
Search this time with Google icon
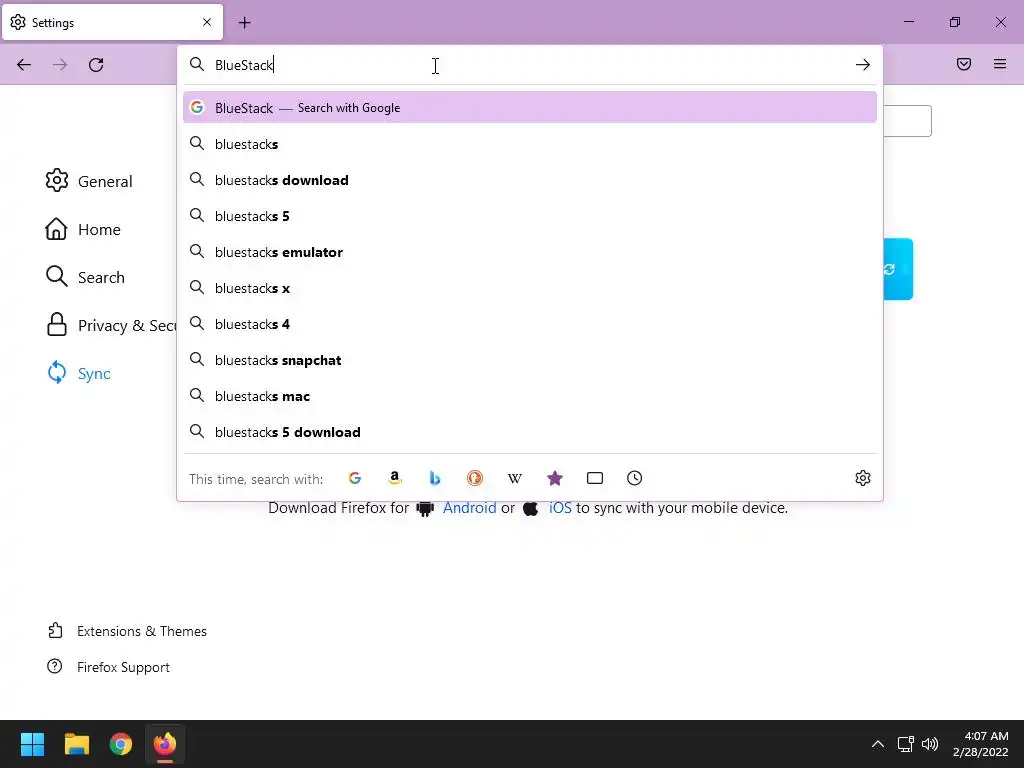pyautogui.click(x=355, y=478)
